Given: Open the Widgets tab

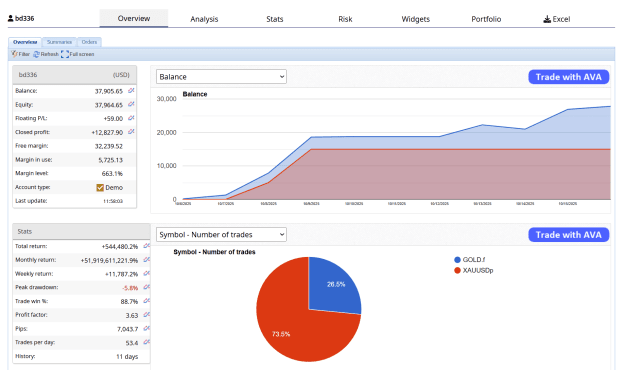Looking at the screenshot, I should tap(415, 19).
